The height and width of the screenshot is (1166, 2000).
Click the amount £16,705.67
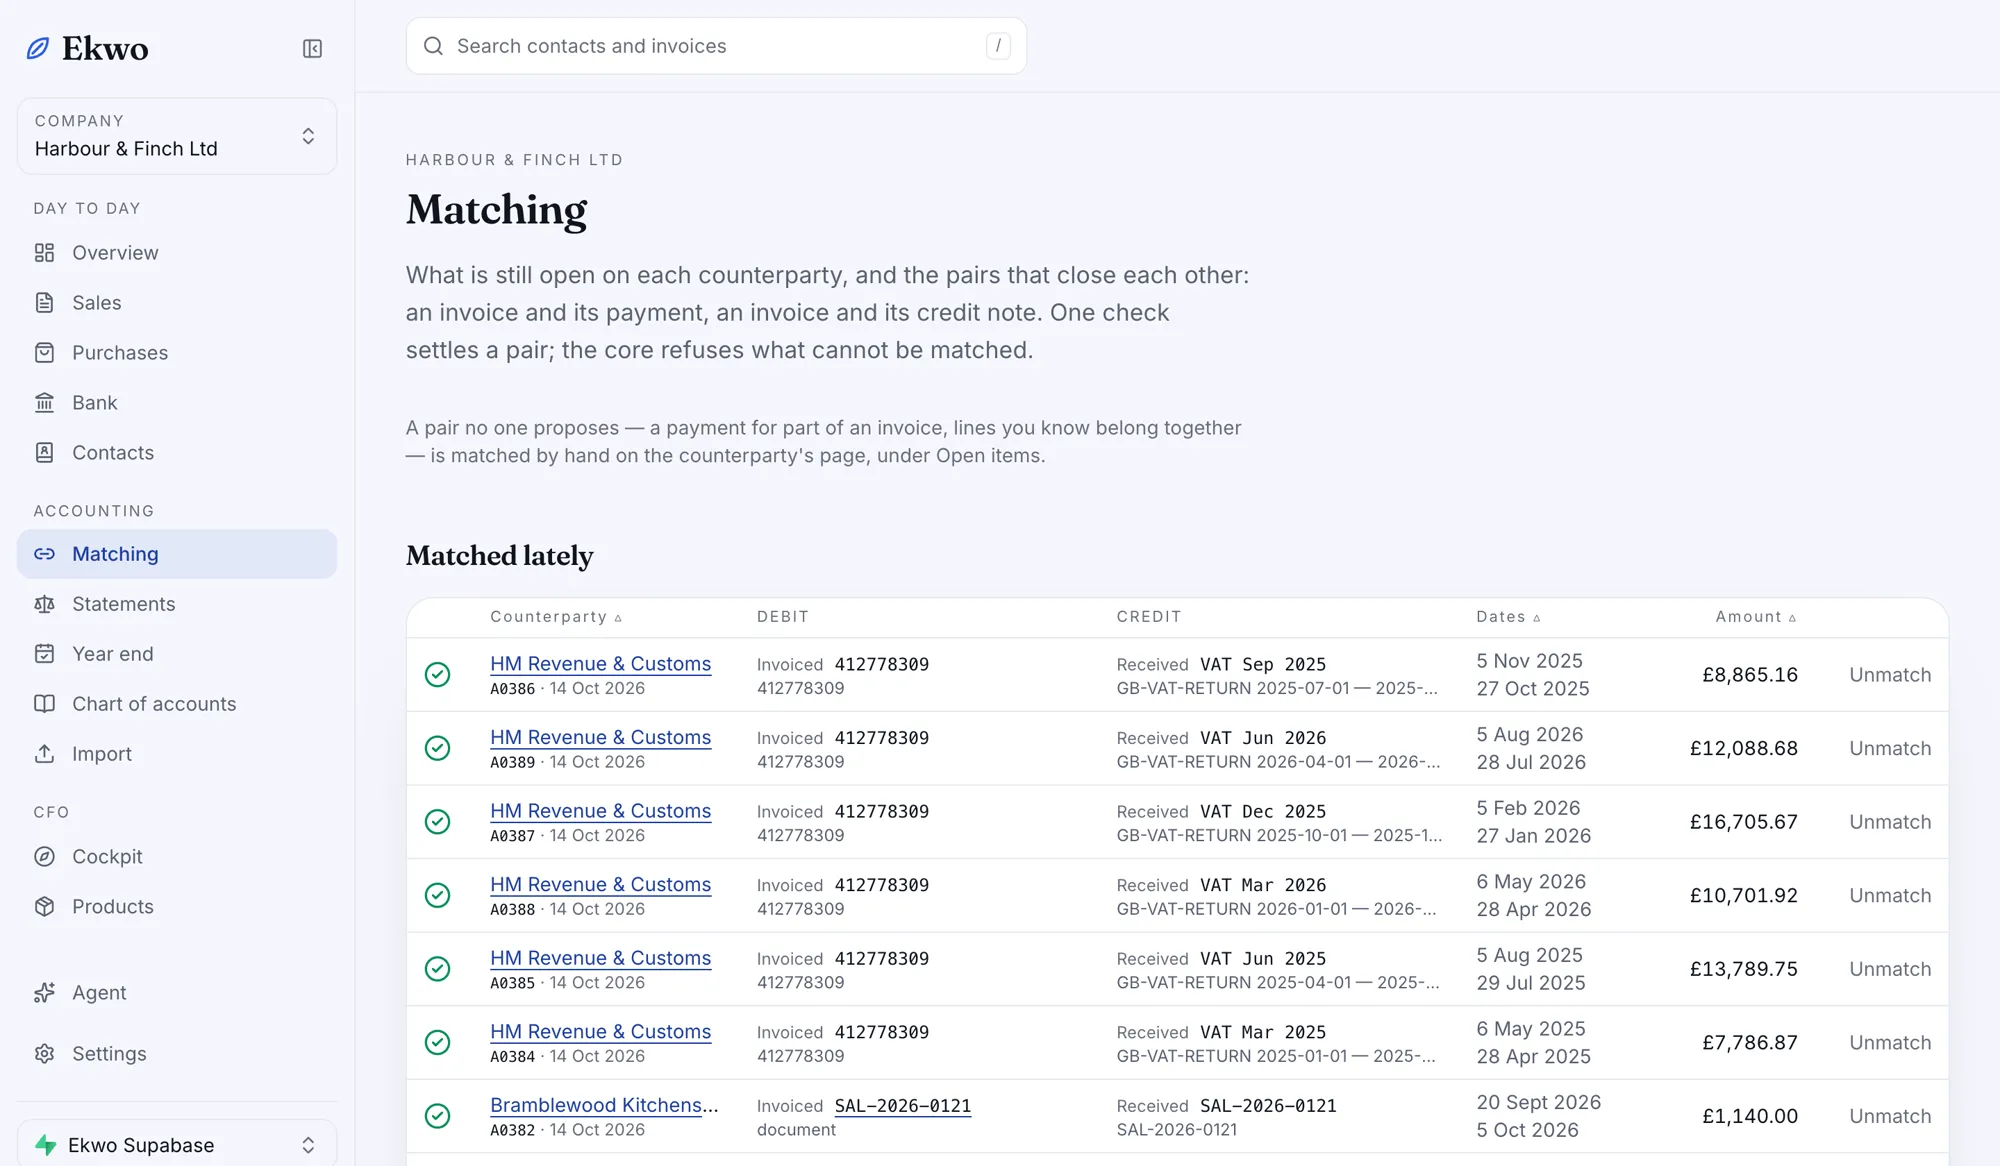coord(1744,822)
